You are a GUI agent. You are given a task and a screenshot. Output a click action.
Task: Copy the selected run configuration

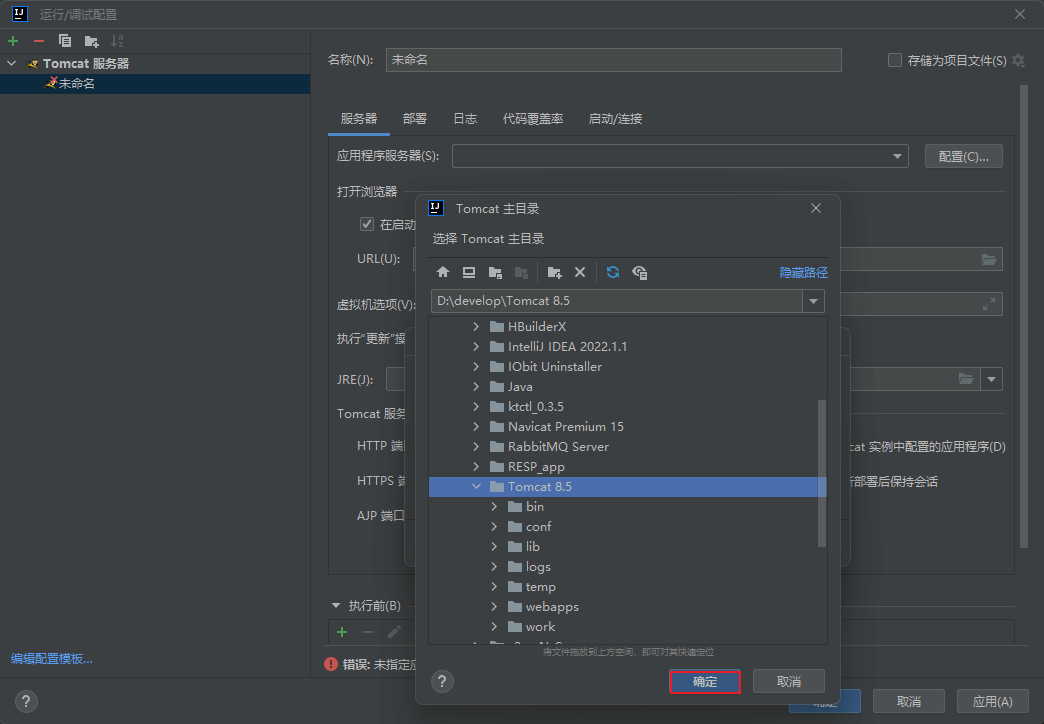[x=65, y=41]
